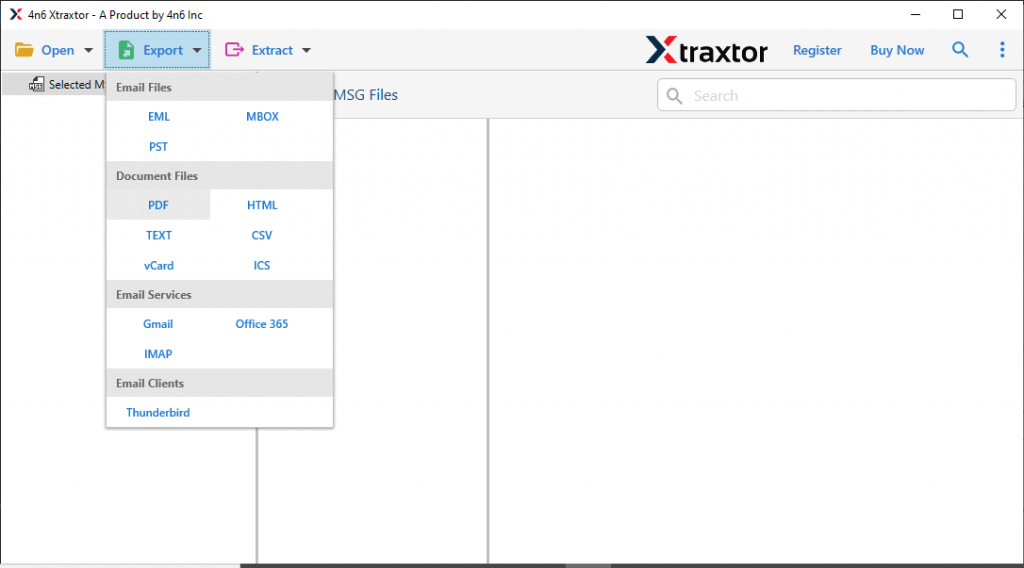Close the Xtraxtor window
Screen dimensions: 1024x568
[x=1001, y=14]
